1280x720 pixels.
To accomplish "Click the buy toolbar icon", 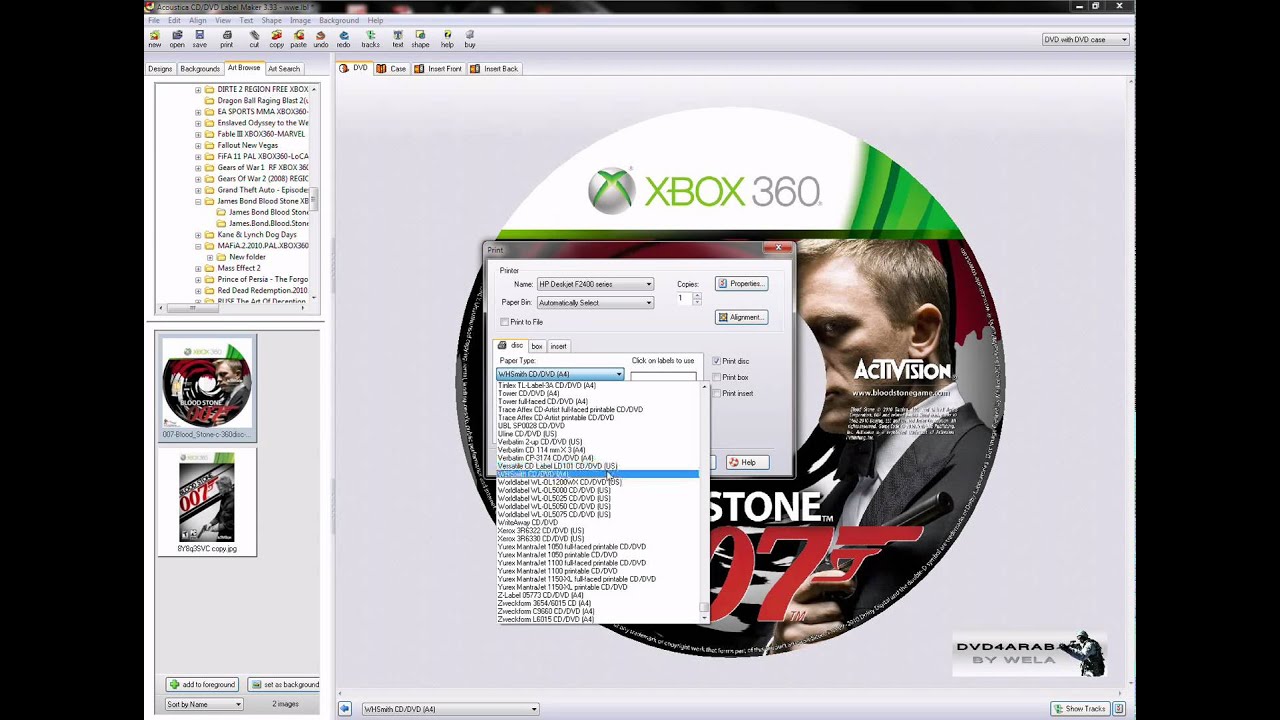I will pos(470,38).
